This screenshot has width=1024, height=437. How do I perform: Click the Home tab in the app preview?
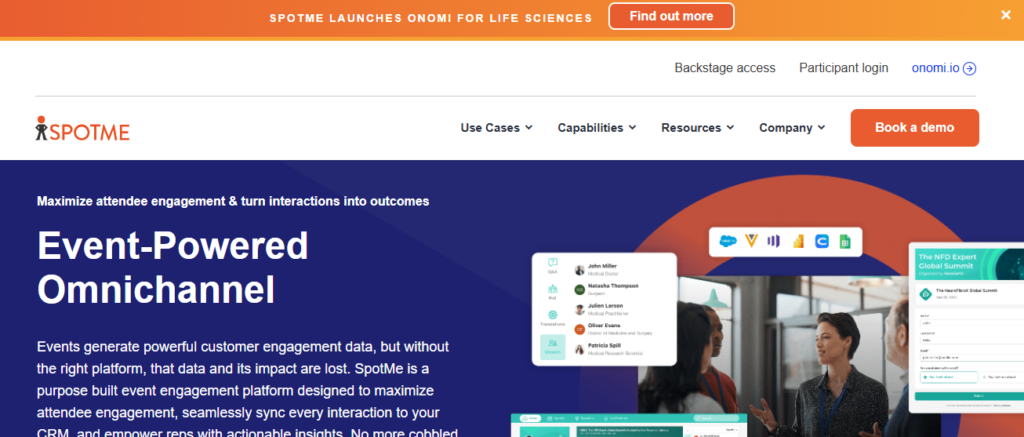click(x=530, y=418)
